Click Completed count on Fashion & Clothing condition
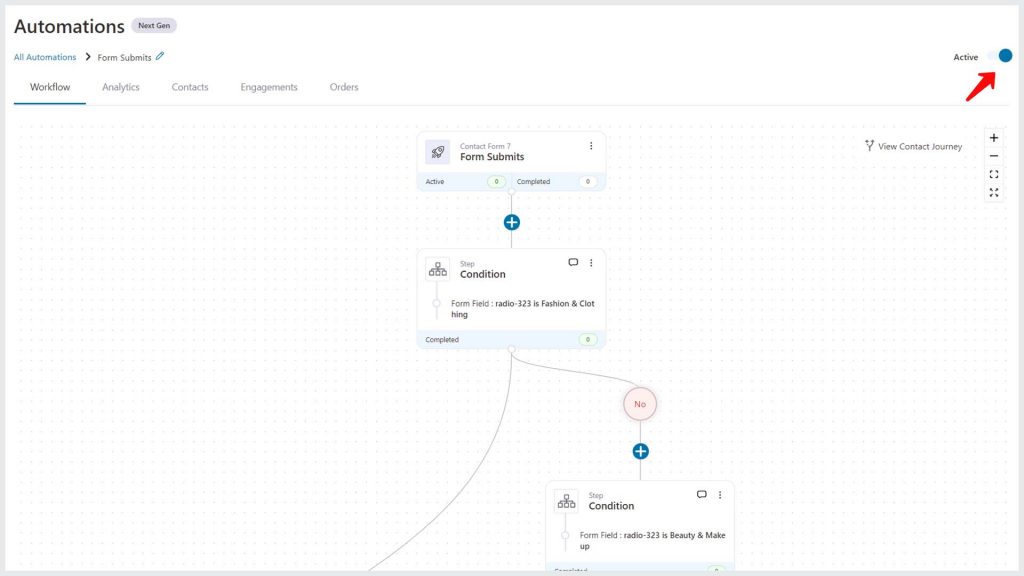The image size is (1024, 576). pos(588,340)
